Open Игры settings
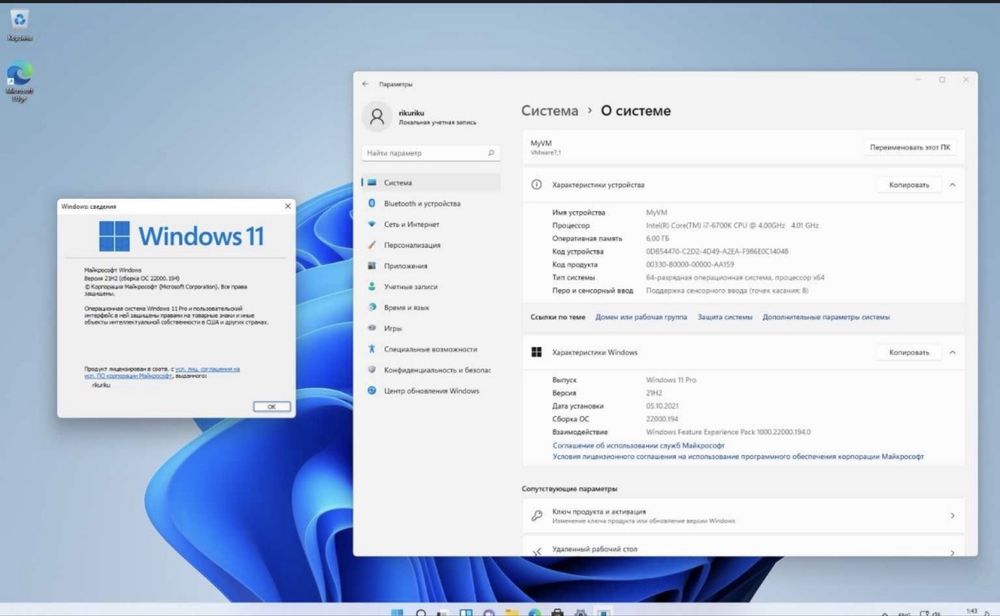1000x616 pixels. click(431, 328)
